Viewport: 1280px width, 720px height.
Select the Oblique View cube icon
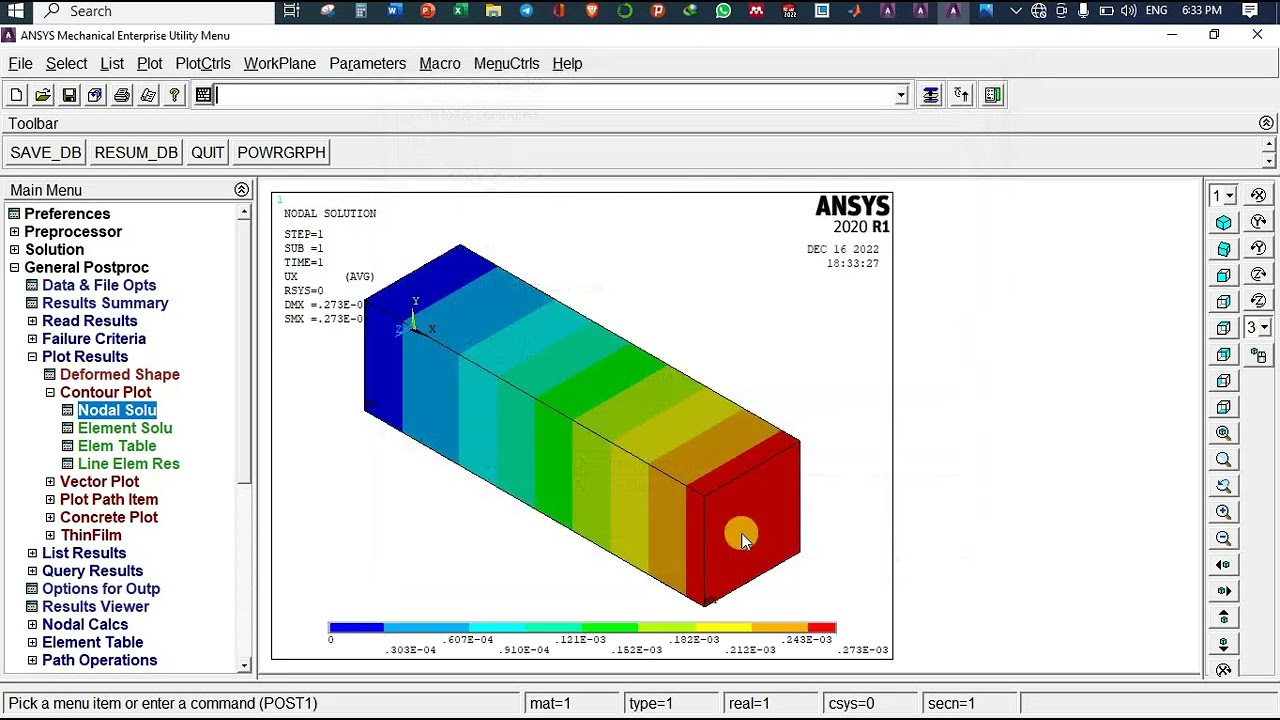pos(1223,248)
